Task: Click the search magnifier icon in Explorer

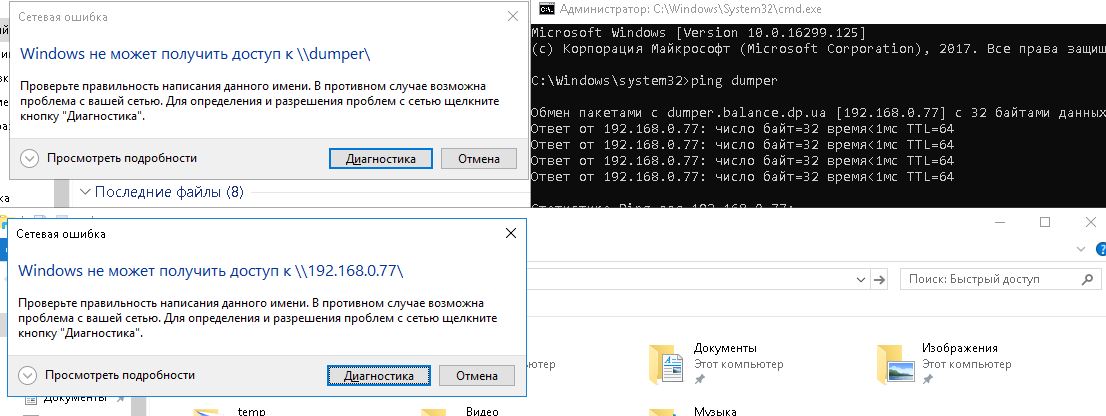Action: (x=1087, y=279)
